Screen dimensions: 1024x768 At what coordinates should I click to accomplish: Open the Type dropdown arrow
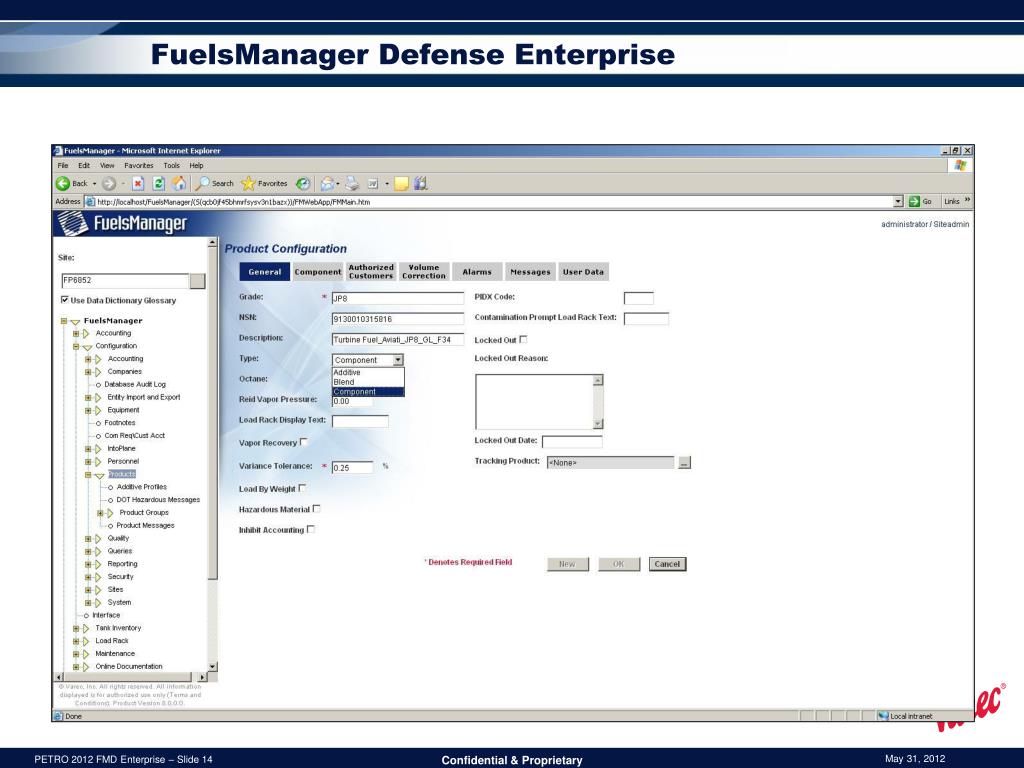click(x=398, y=360)
